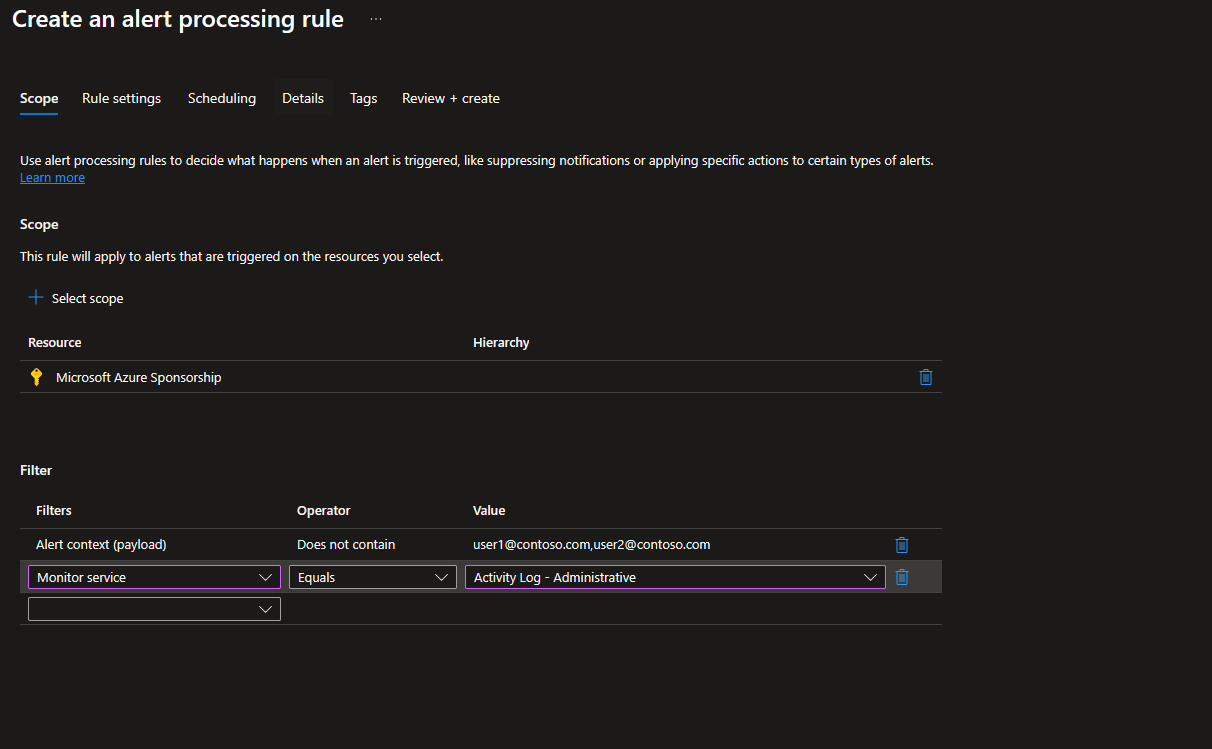The image size is (1212, 749).
Task: Click the user1@contoso.com value field
Action: (x=591, y=544)
